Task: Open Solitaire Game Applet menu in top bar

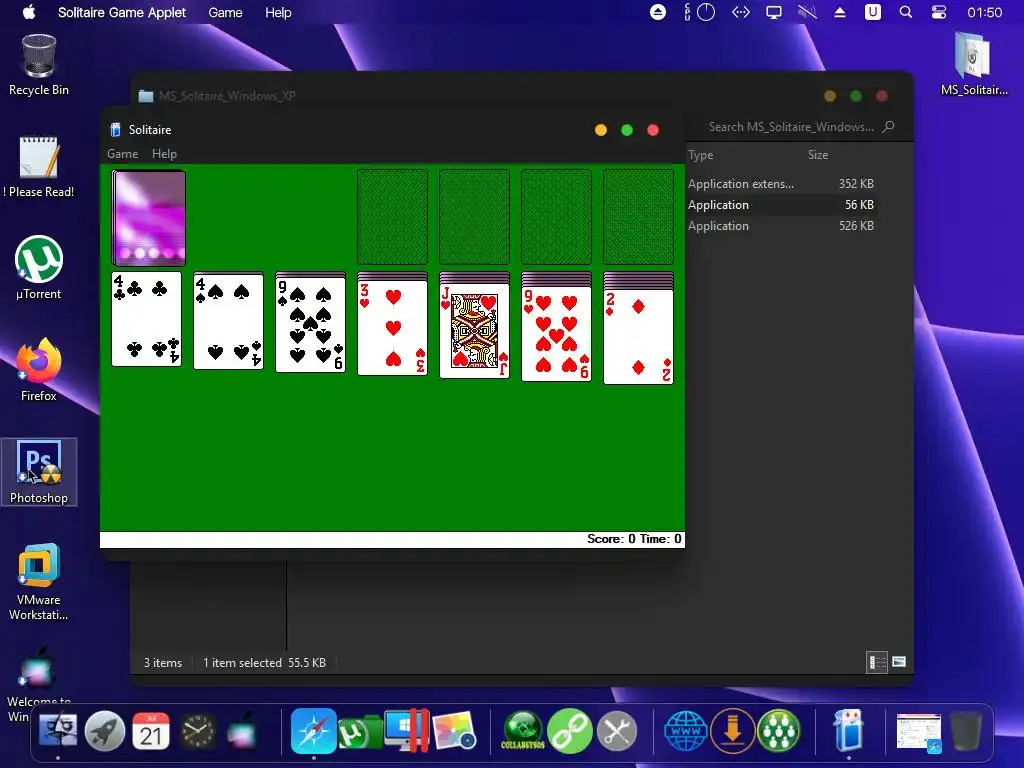Action: click(121, 12)
